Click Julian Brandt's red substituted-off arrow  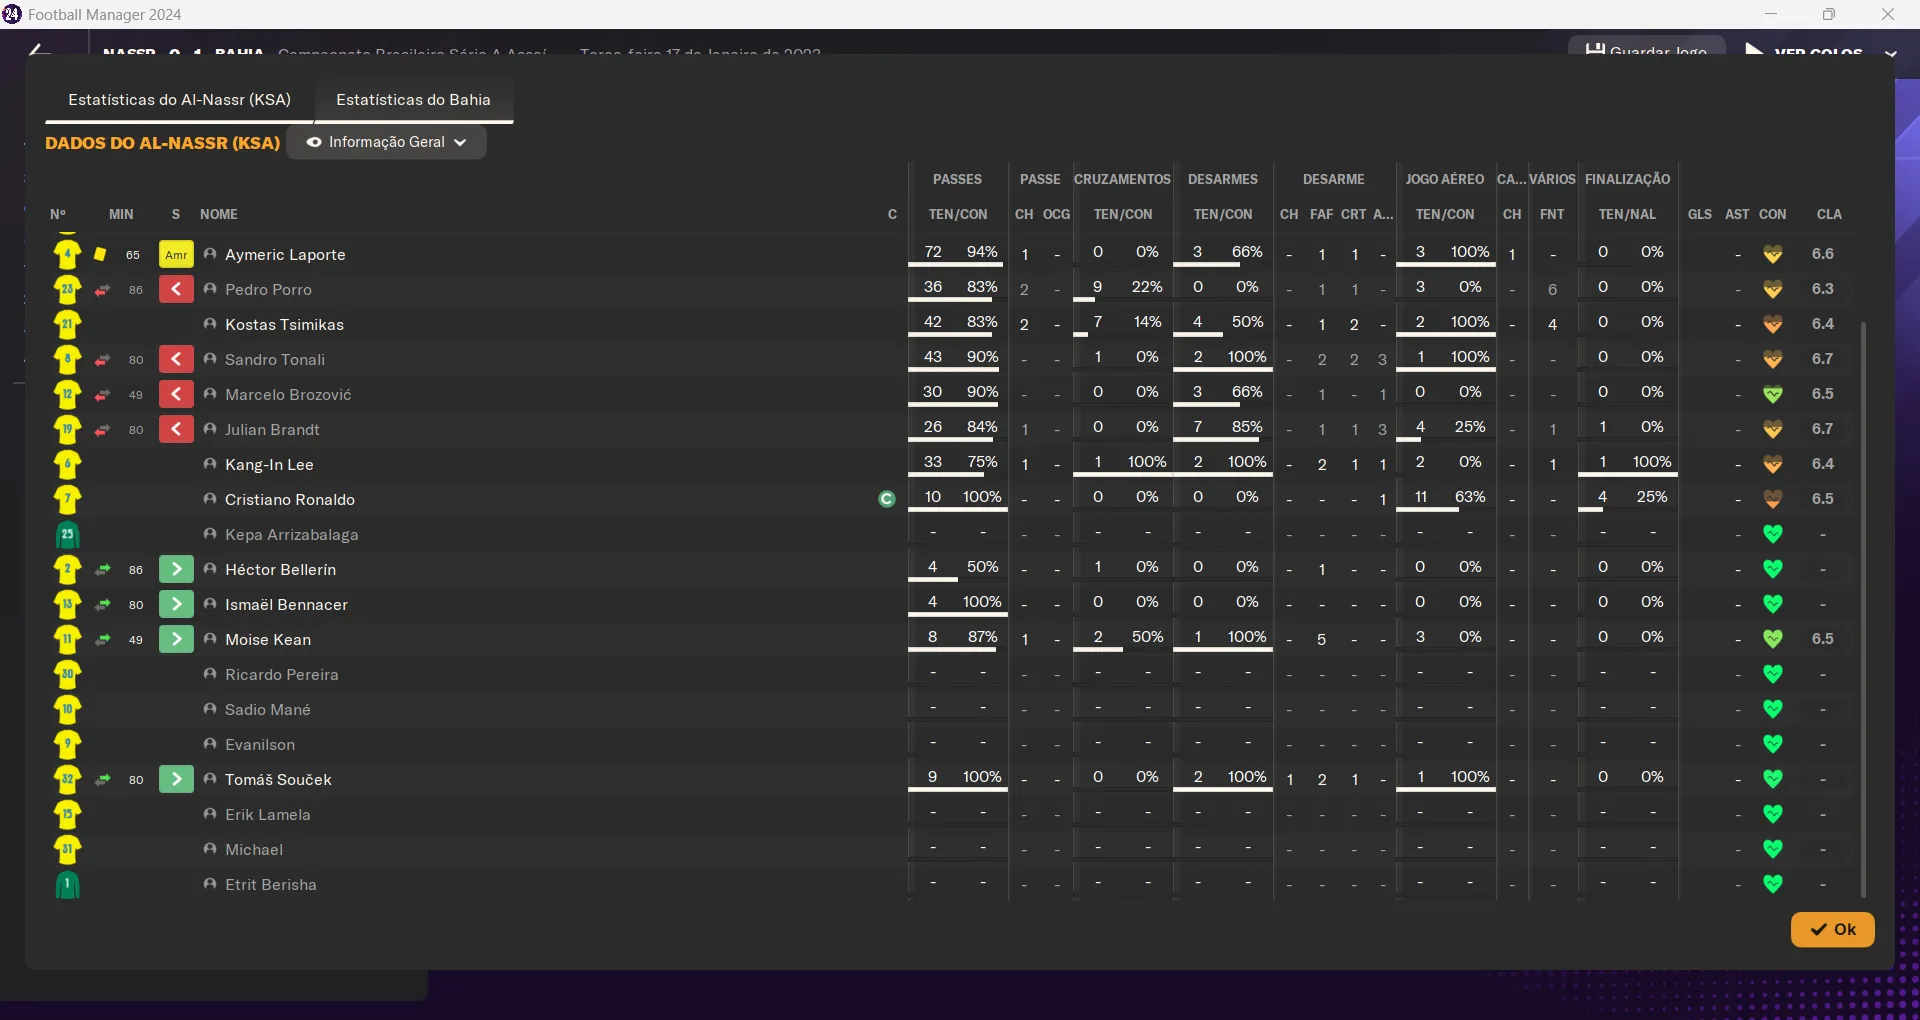click(x=176, y=429)
